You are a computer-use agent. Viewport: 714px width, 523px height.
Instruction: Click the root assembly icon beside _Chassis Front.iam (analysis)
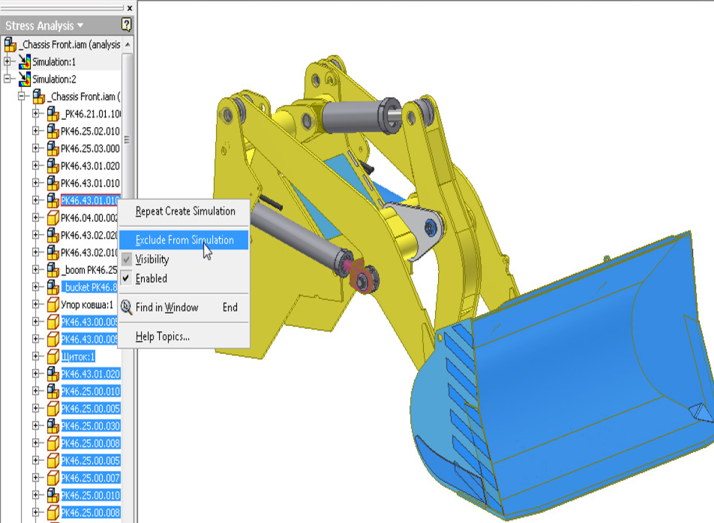[10, 45]
